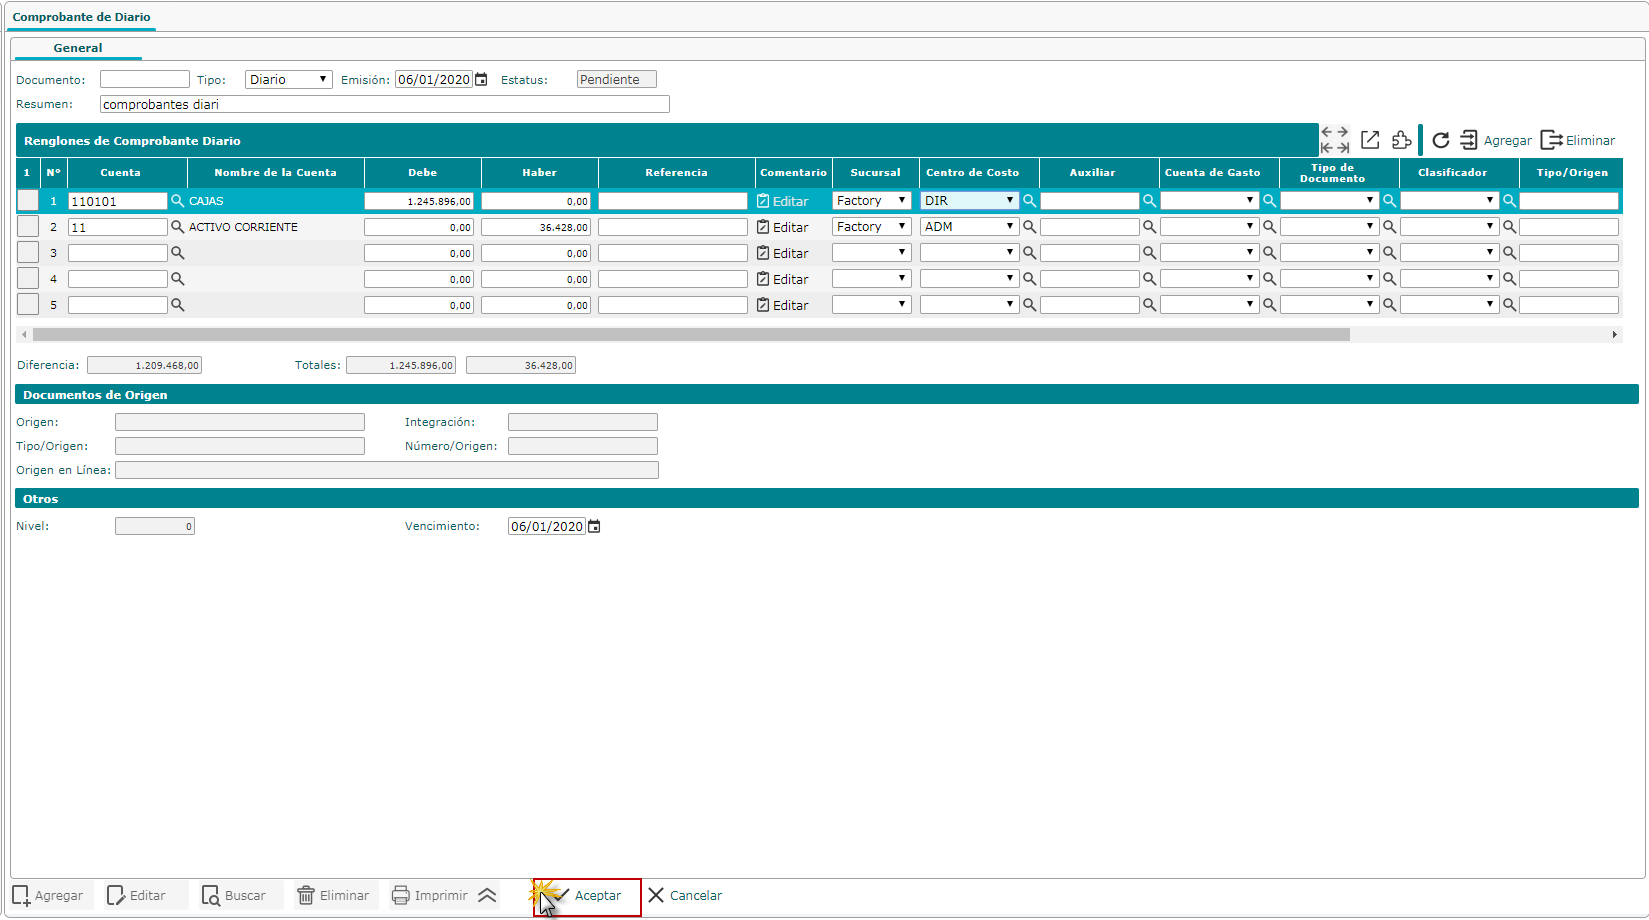Expand the Imprimir options chevron
This screenshot has height=920, width=1649.
pyautogui.click(x=487, y=895)
